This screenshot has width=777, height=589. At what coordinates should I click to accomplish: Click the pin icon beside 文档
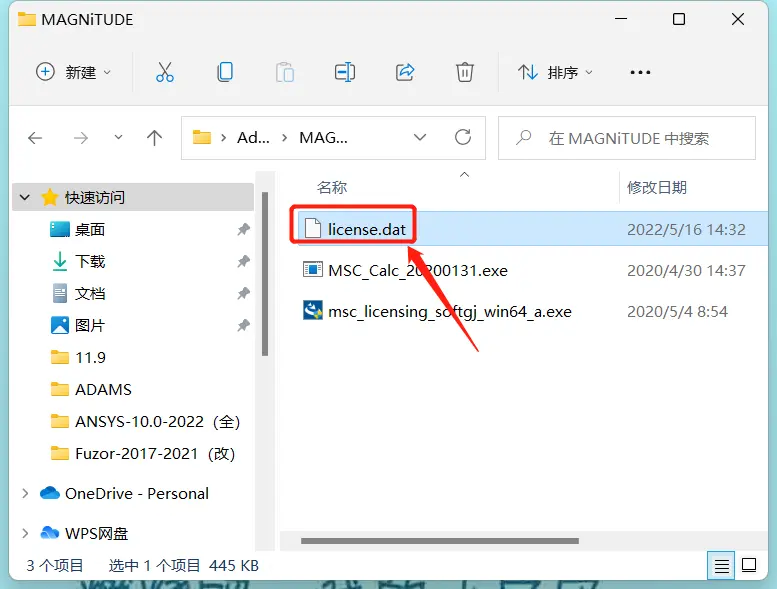(x=243, y=294)
